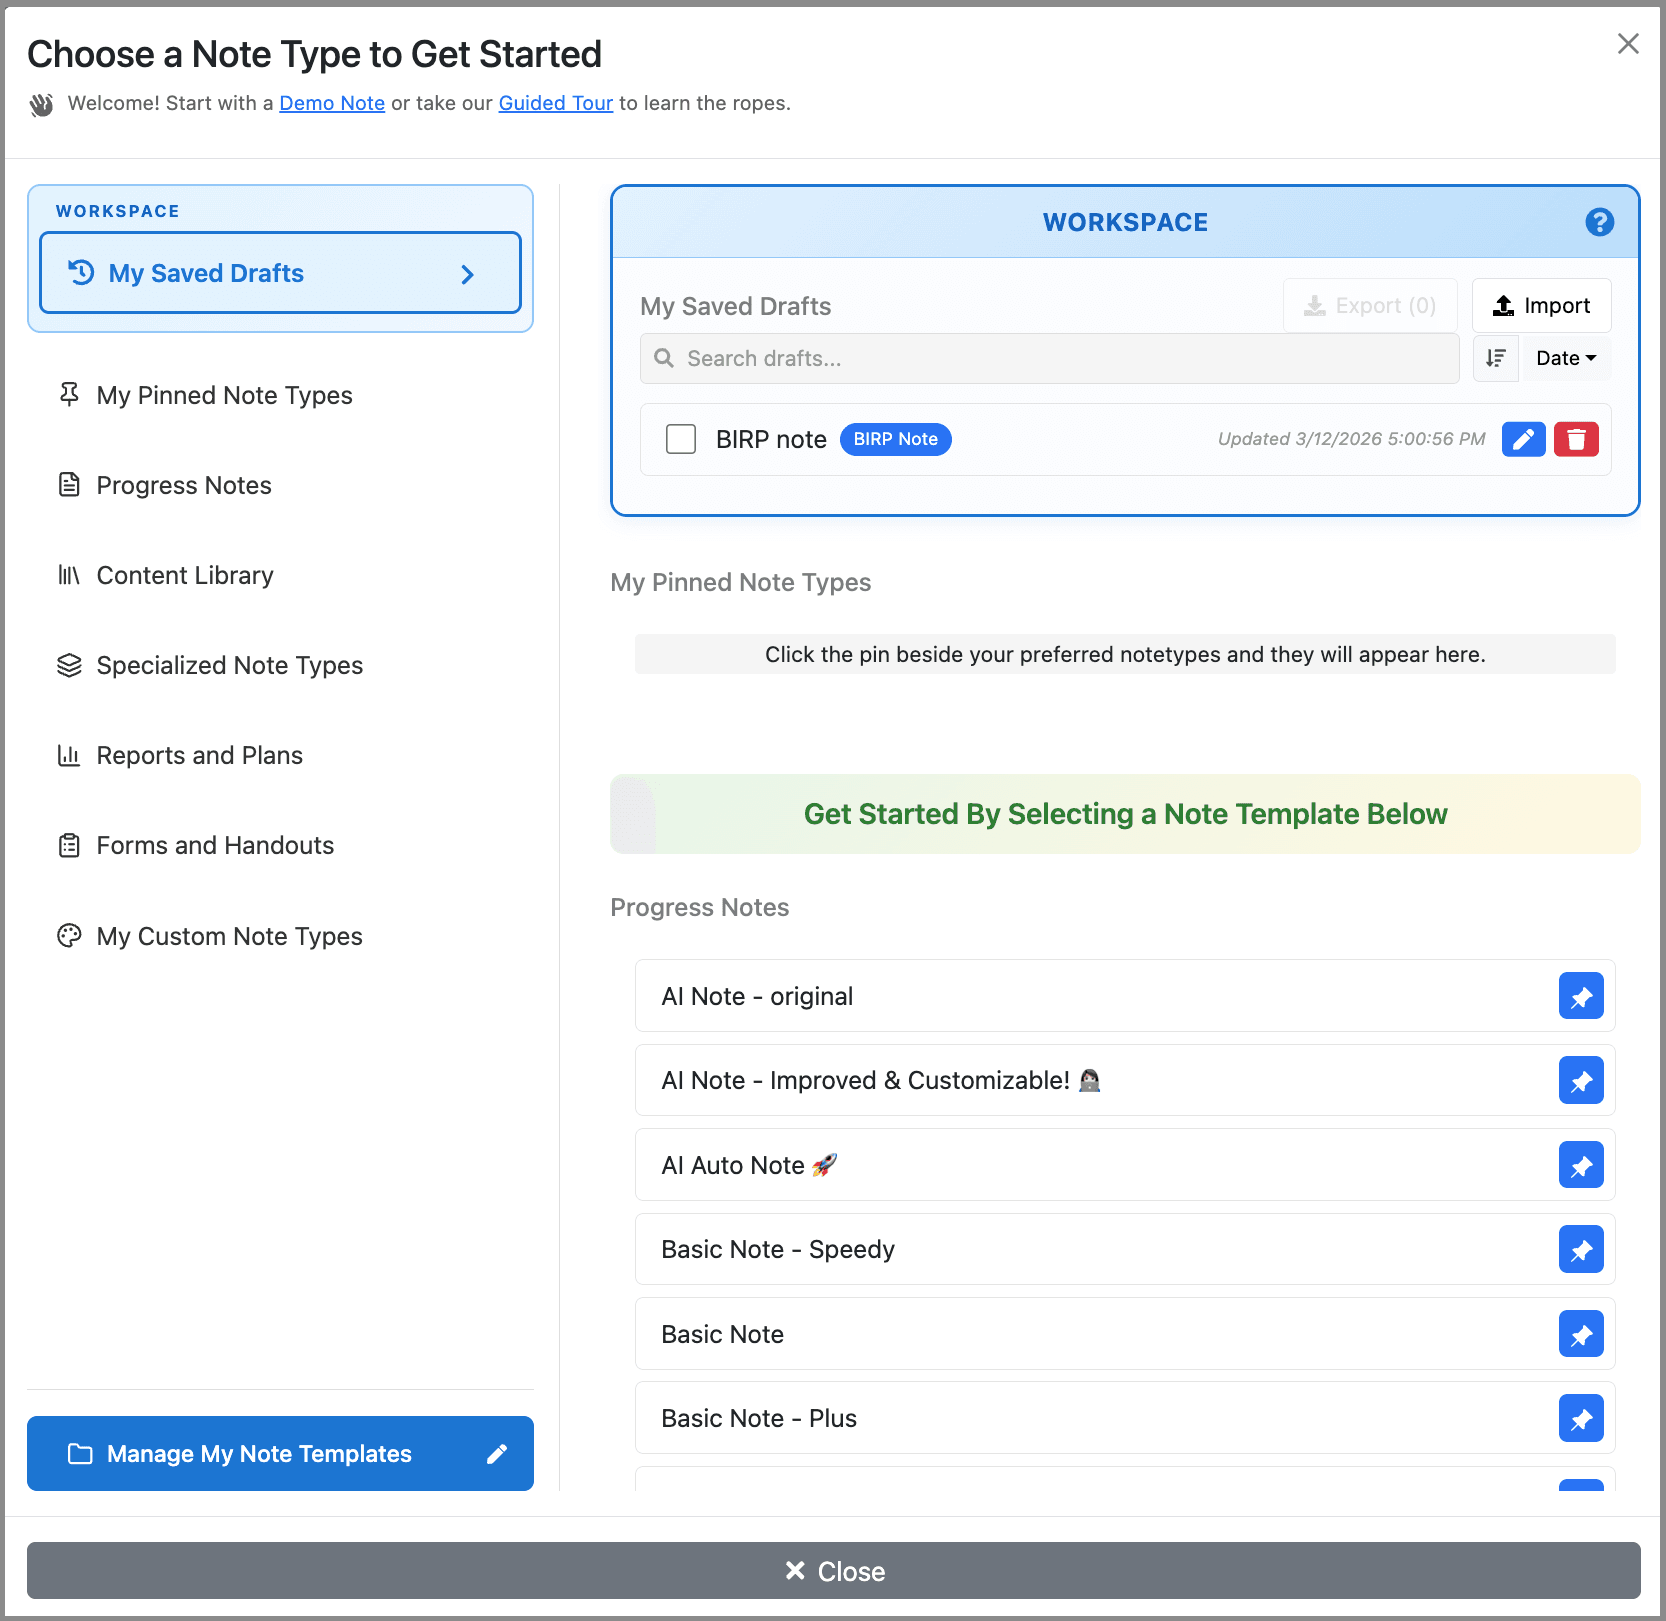The width and height of the screenshot is (1666, 1621).
Task: Pin the Basic Note - Speedy template
Action: pos(1580,1249)
